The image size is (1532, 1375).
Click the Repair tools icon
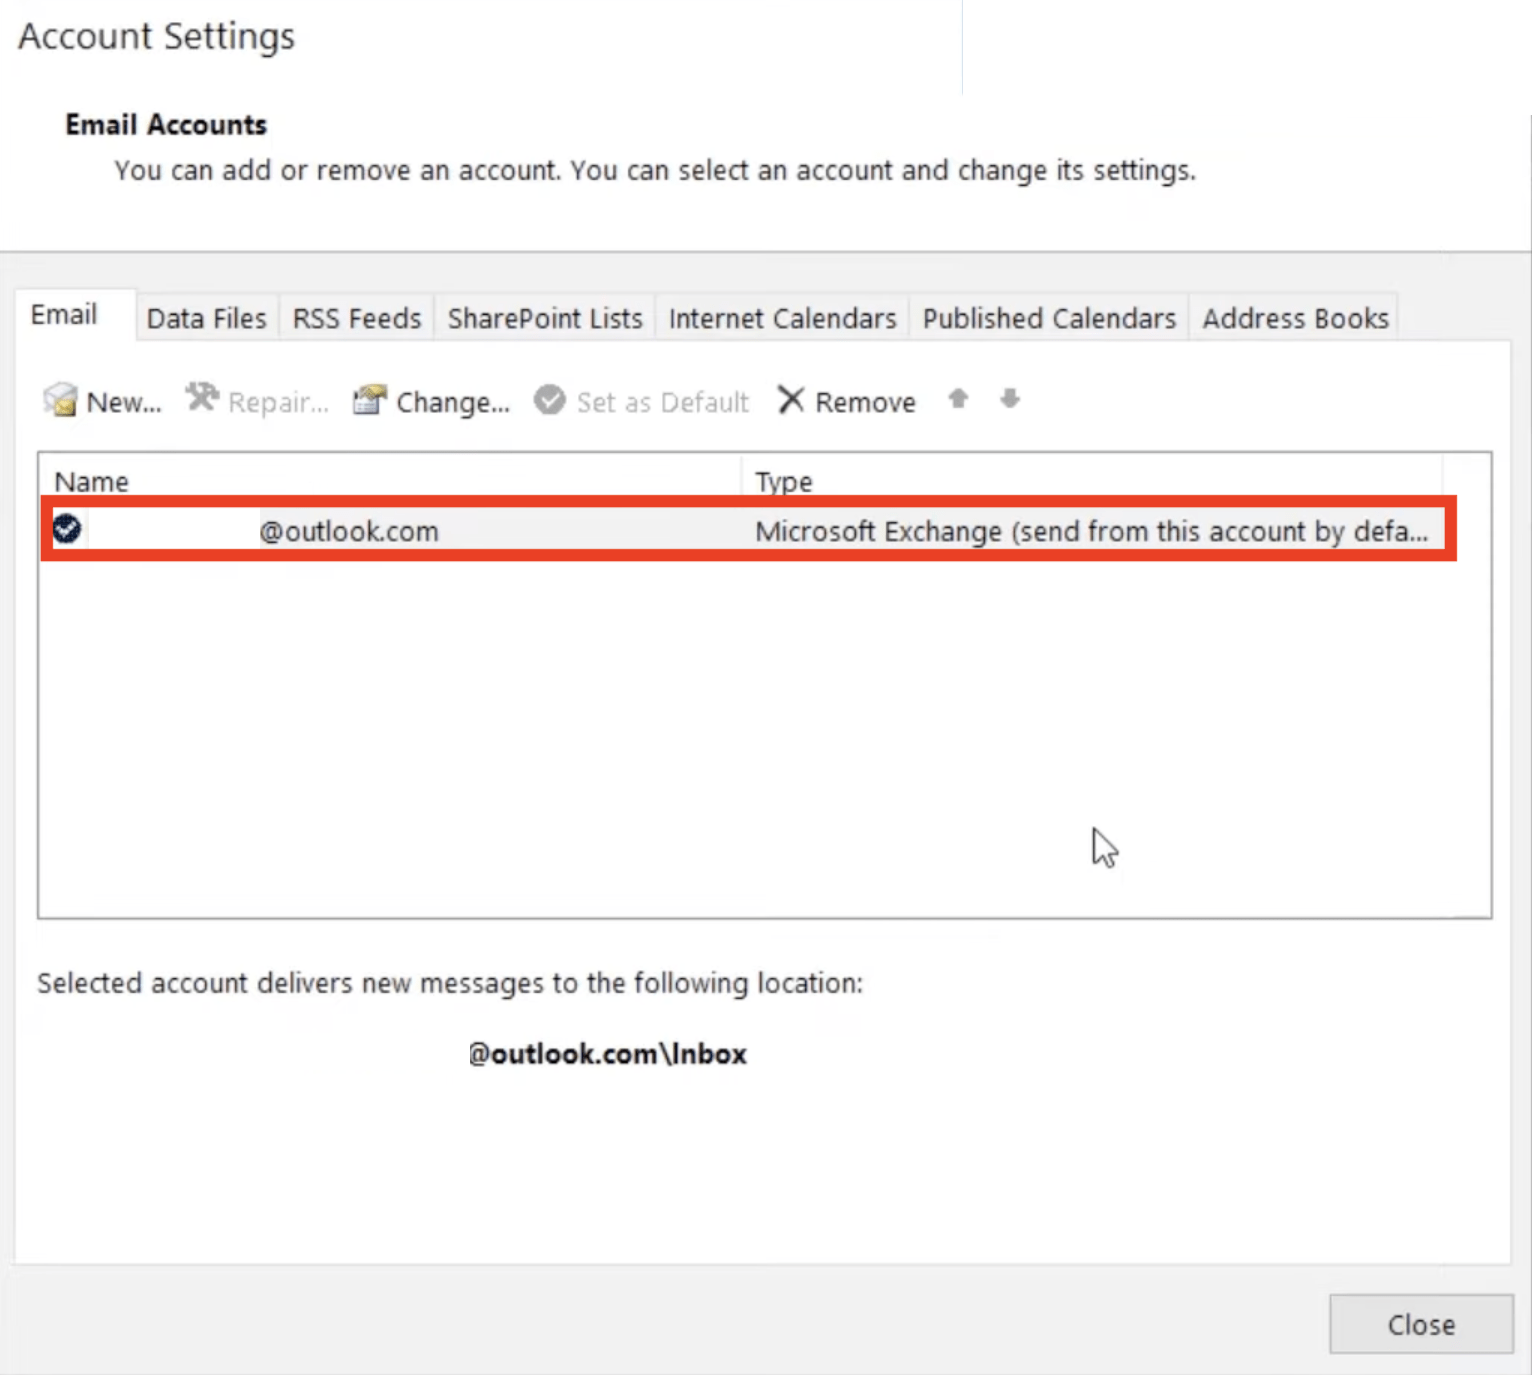click(202, 398)
